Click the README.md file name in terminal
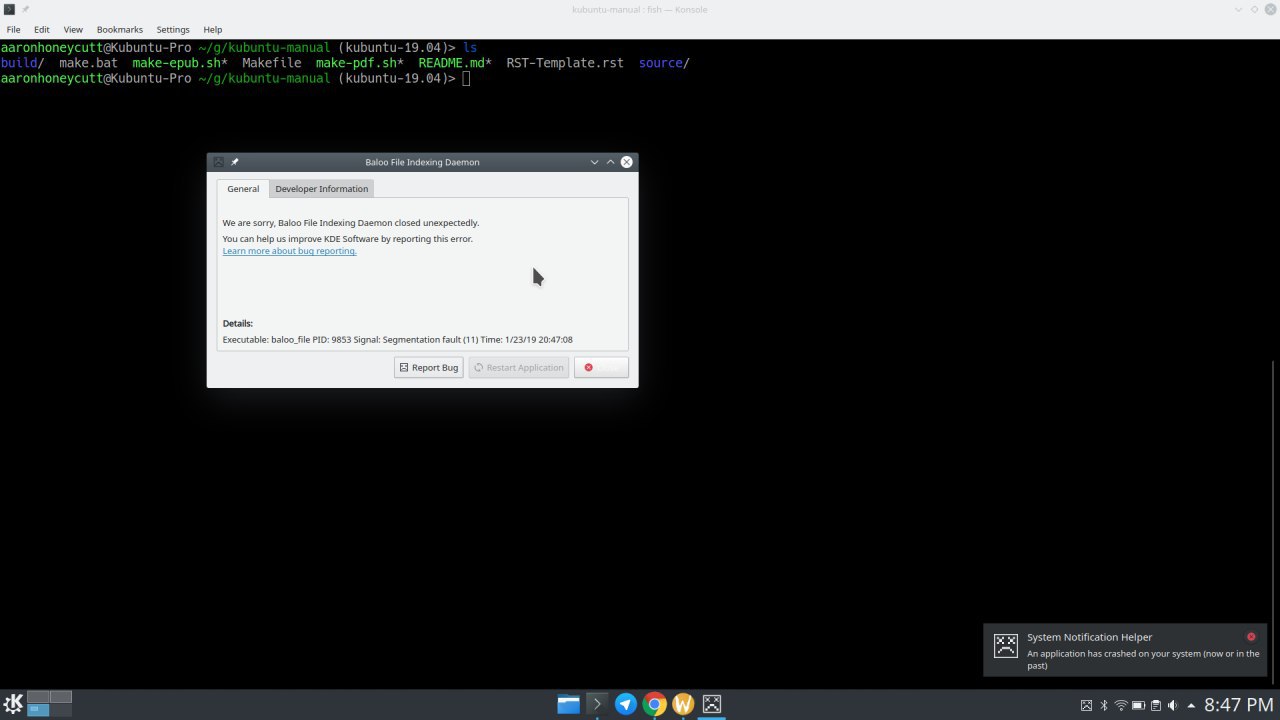1280x720 pixels. tap(451, 63)
